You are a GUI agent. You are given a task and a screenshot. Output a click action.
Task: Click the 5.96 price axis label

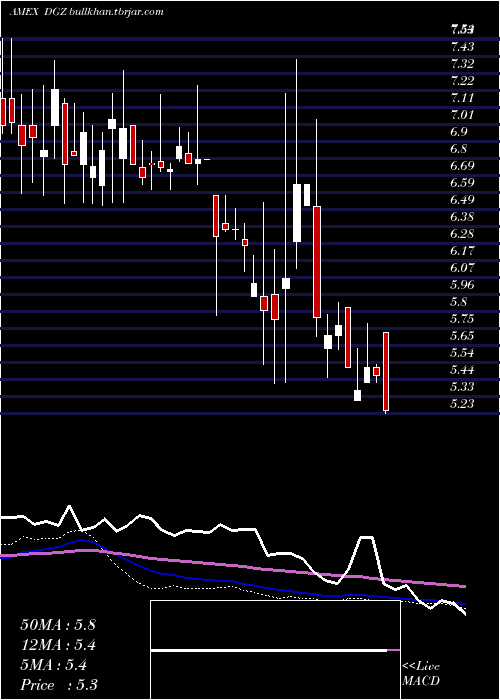(462, 285)
